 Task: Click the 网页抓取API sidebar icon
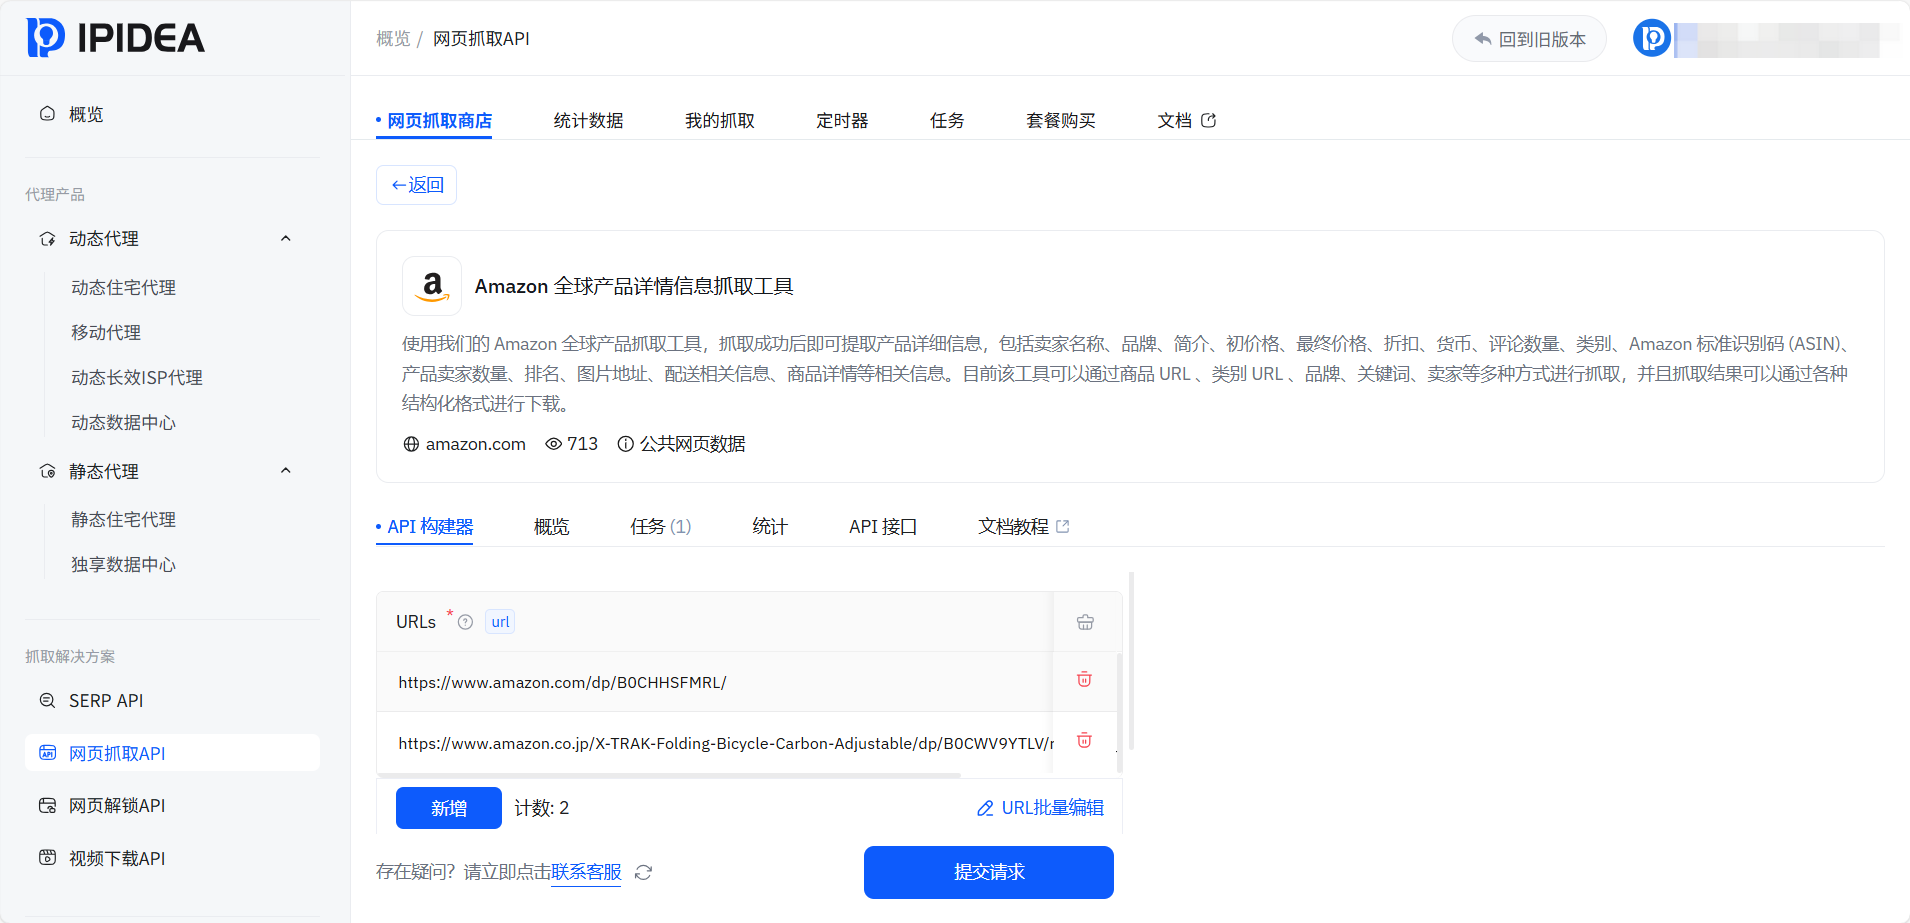coord(47,753)
